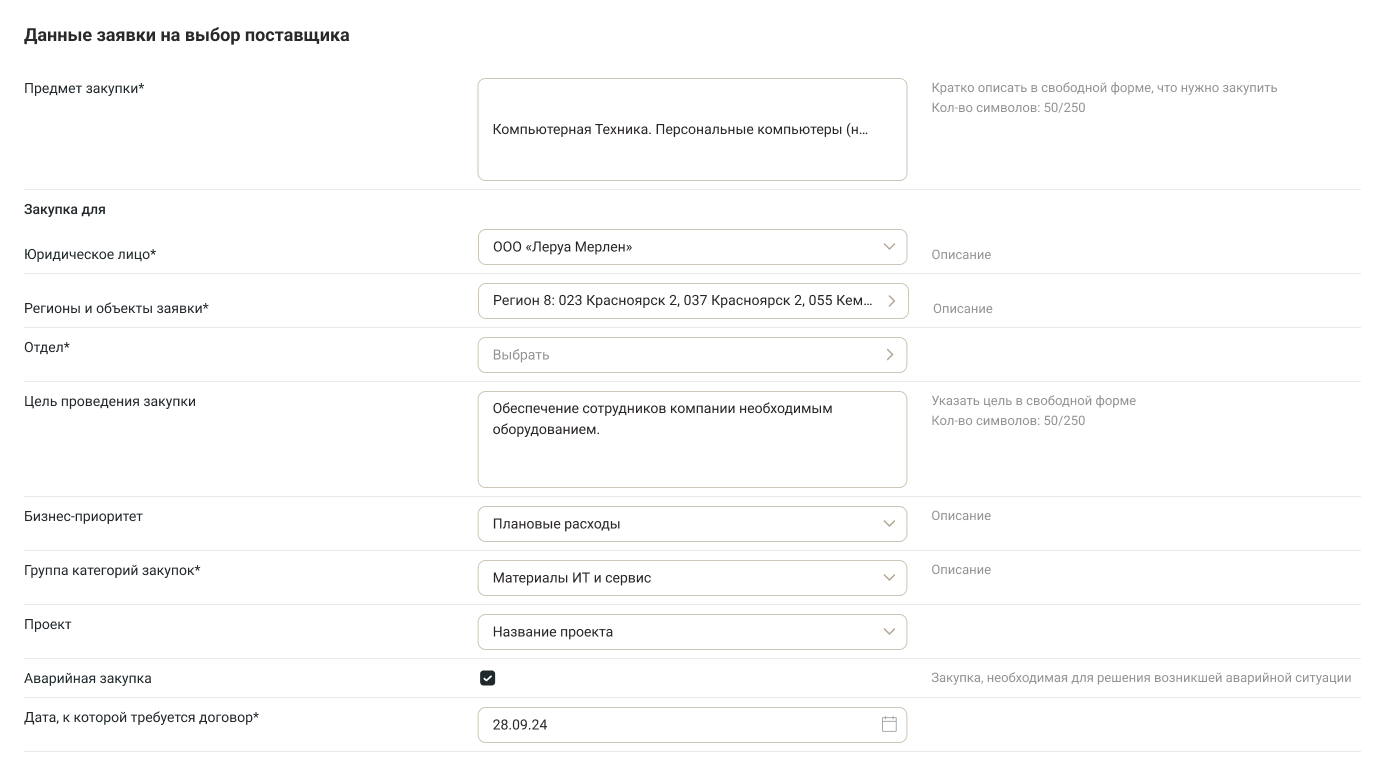This screenshot has height=776, width=1385.
Task: Expand the Бизнес-приоритет dropdown arrow
Action: [889, 524]
